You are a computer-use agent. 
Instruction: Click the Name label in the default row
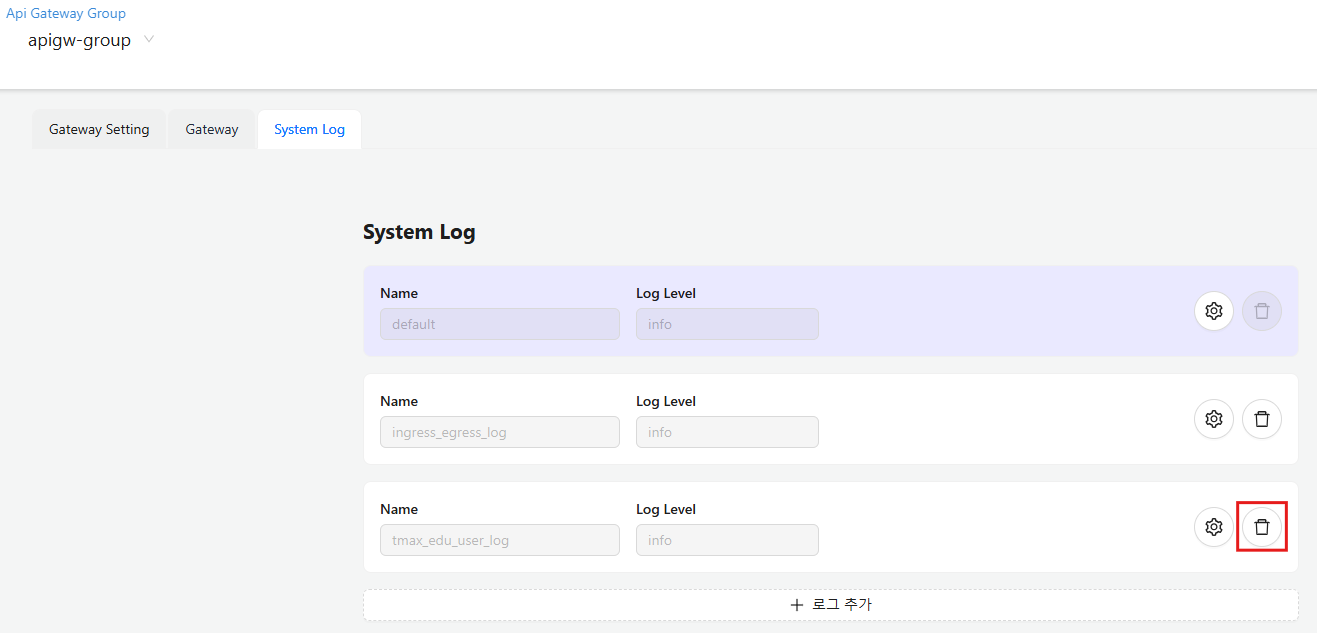point(399,293)
